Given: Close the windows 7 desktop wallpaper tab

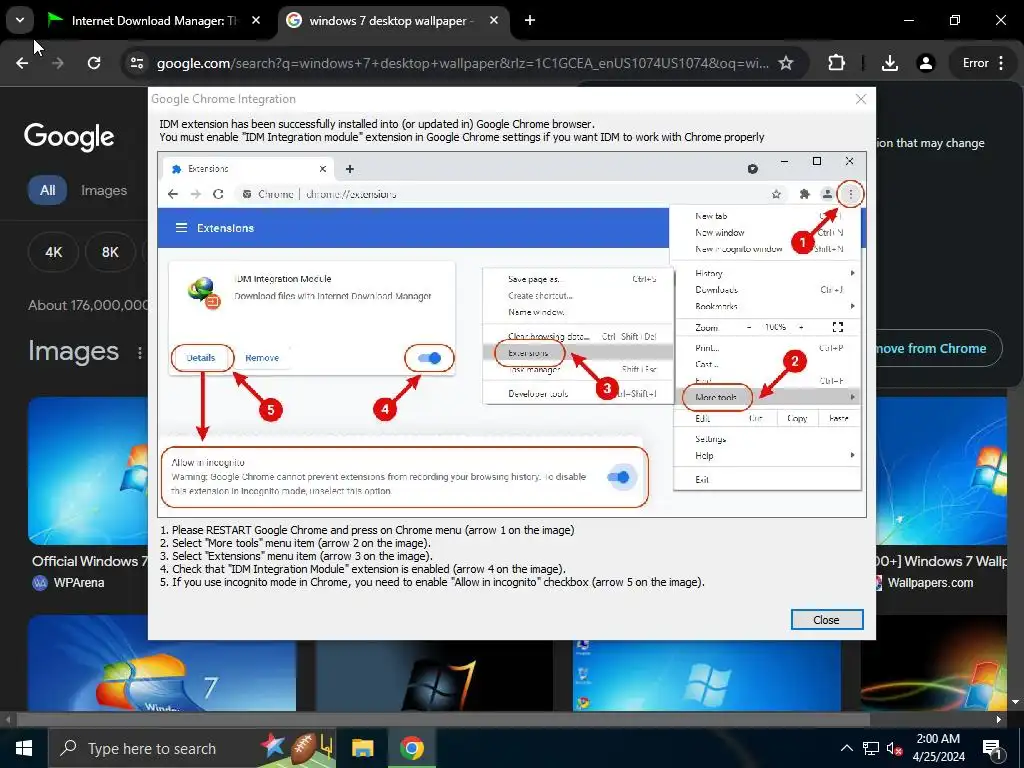Looking at the screenshot, I should pyautogui.click(x=494, y=21).
